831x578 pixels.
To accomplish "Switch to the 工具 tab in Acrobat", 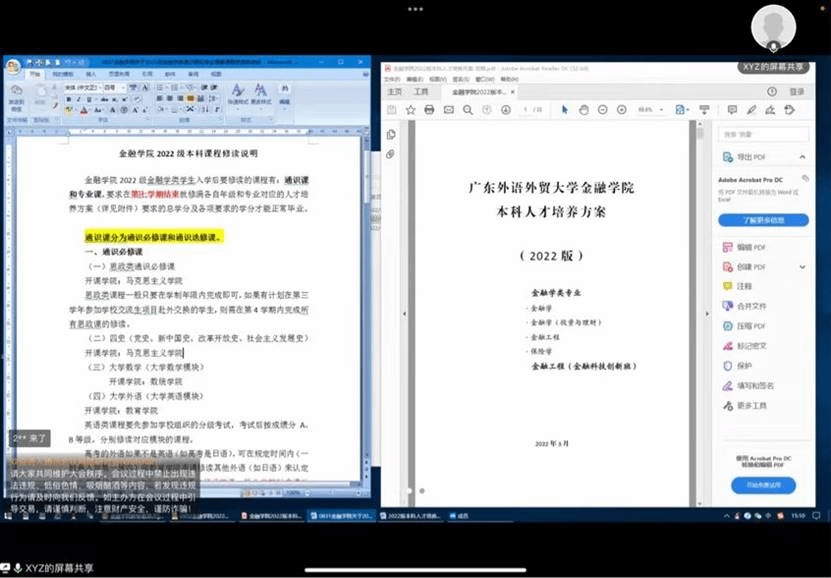I will (422, 92).
